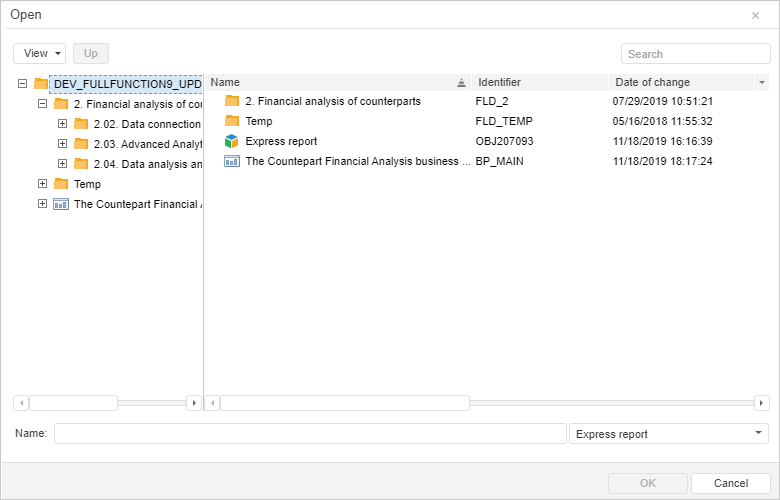This screenshot has width=780, height=500.
Task: Click the 2.03 Advanced Analytics folder icon
Action: coord(81,144)
